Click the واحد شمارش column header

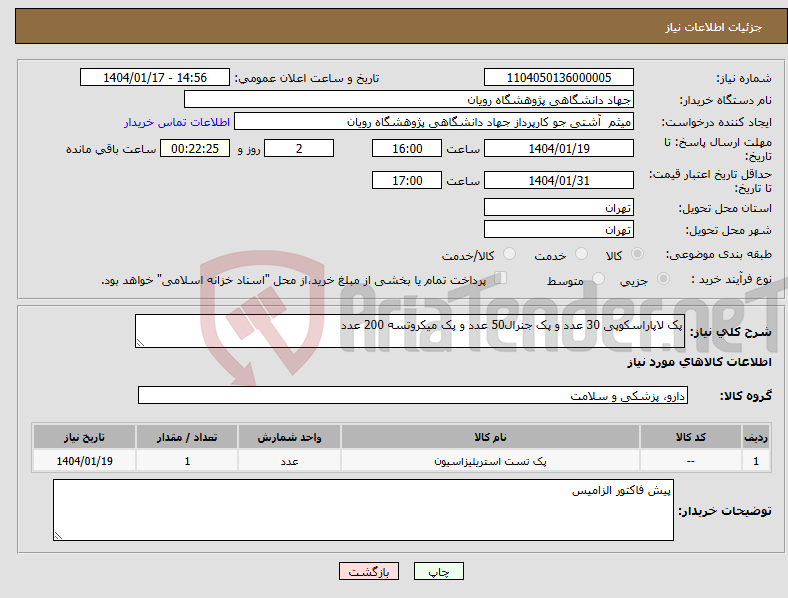pos(289,437)
